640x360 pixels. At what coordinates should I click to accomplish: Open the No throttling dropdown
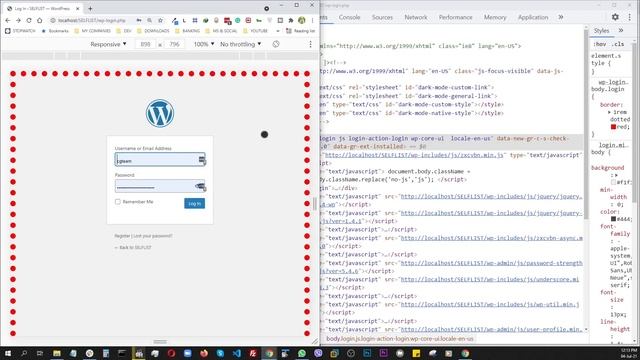240,44
